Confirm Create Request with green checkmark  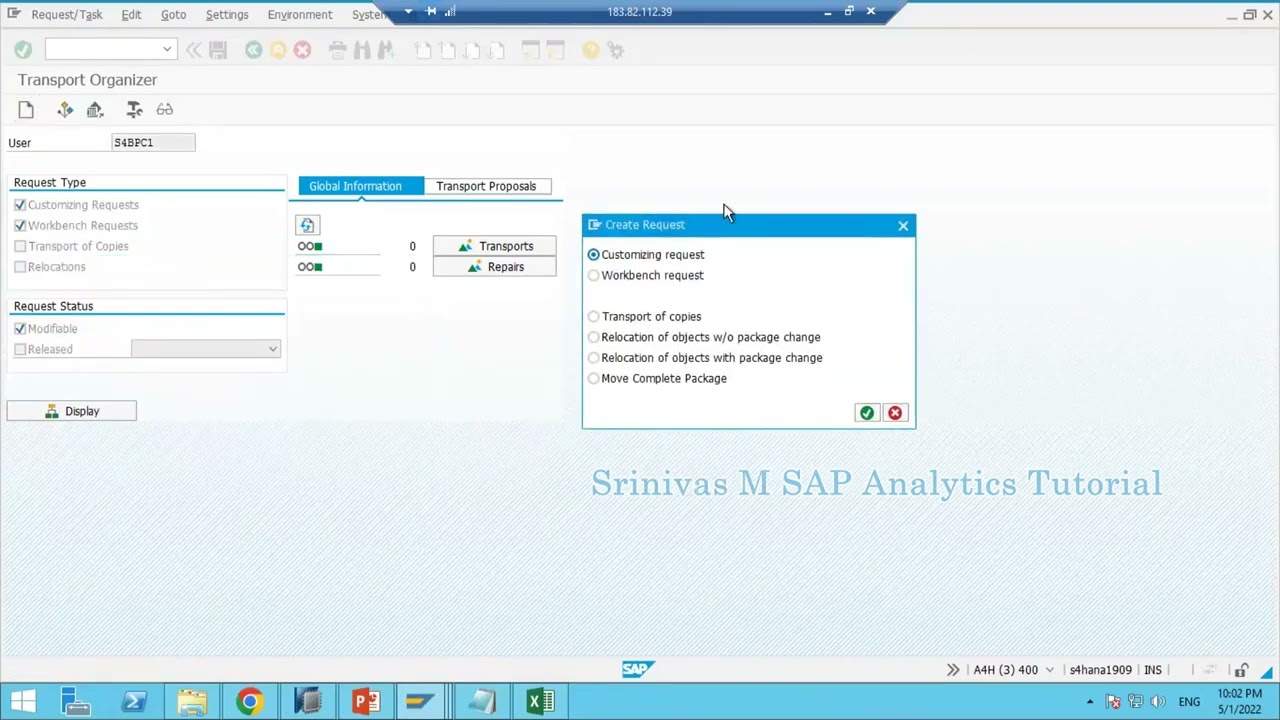click(x=867, y=413)
